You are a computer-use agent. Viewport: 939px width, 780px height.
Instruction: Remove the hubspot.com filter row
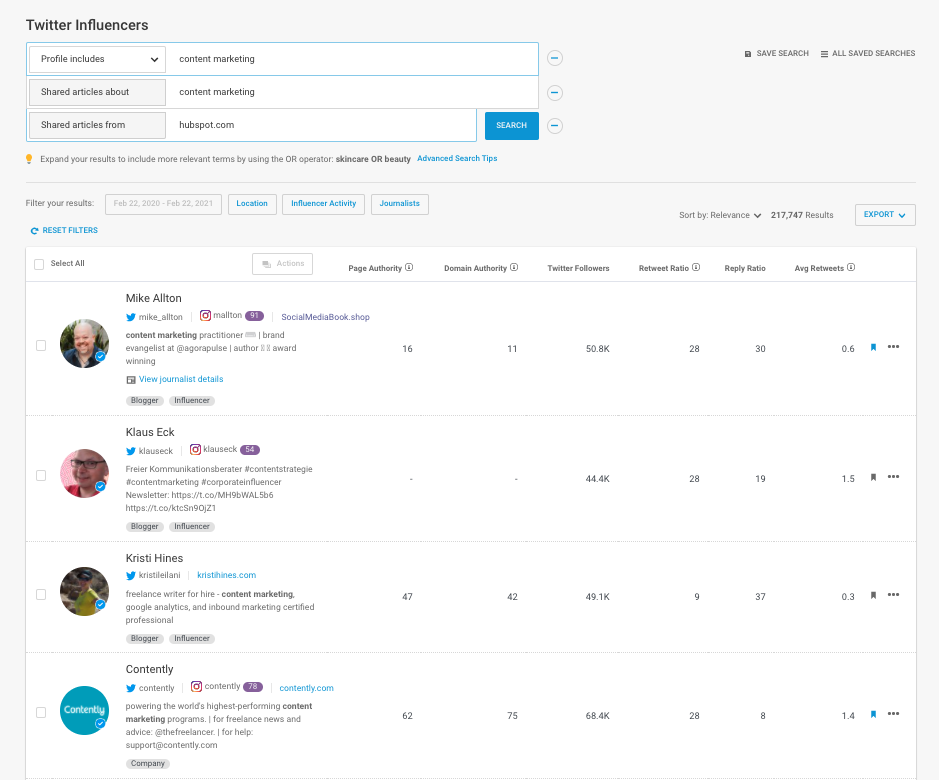point(555,126)
